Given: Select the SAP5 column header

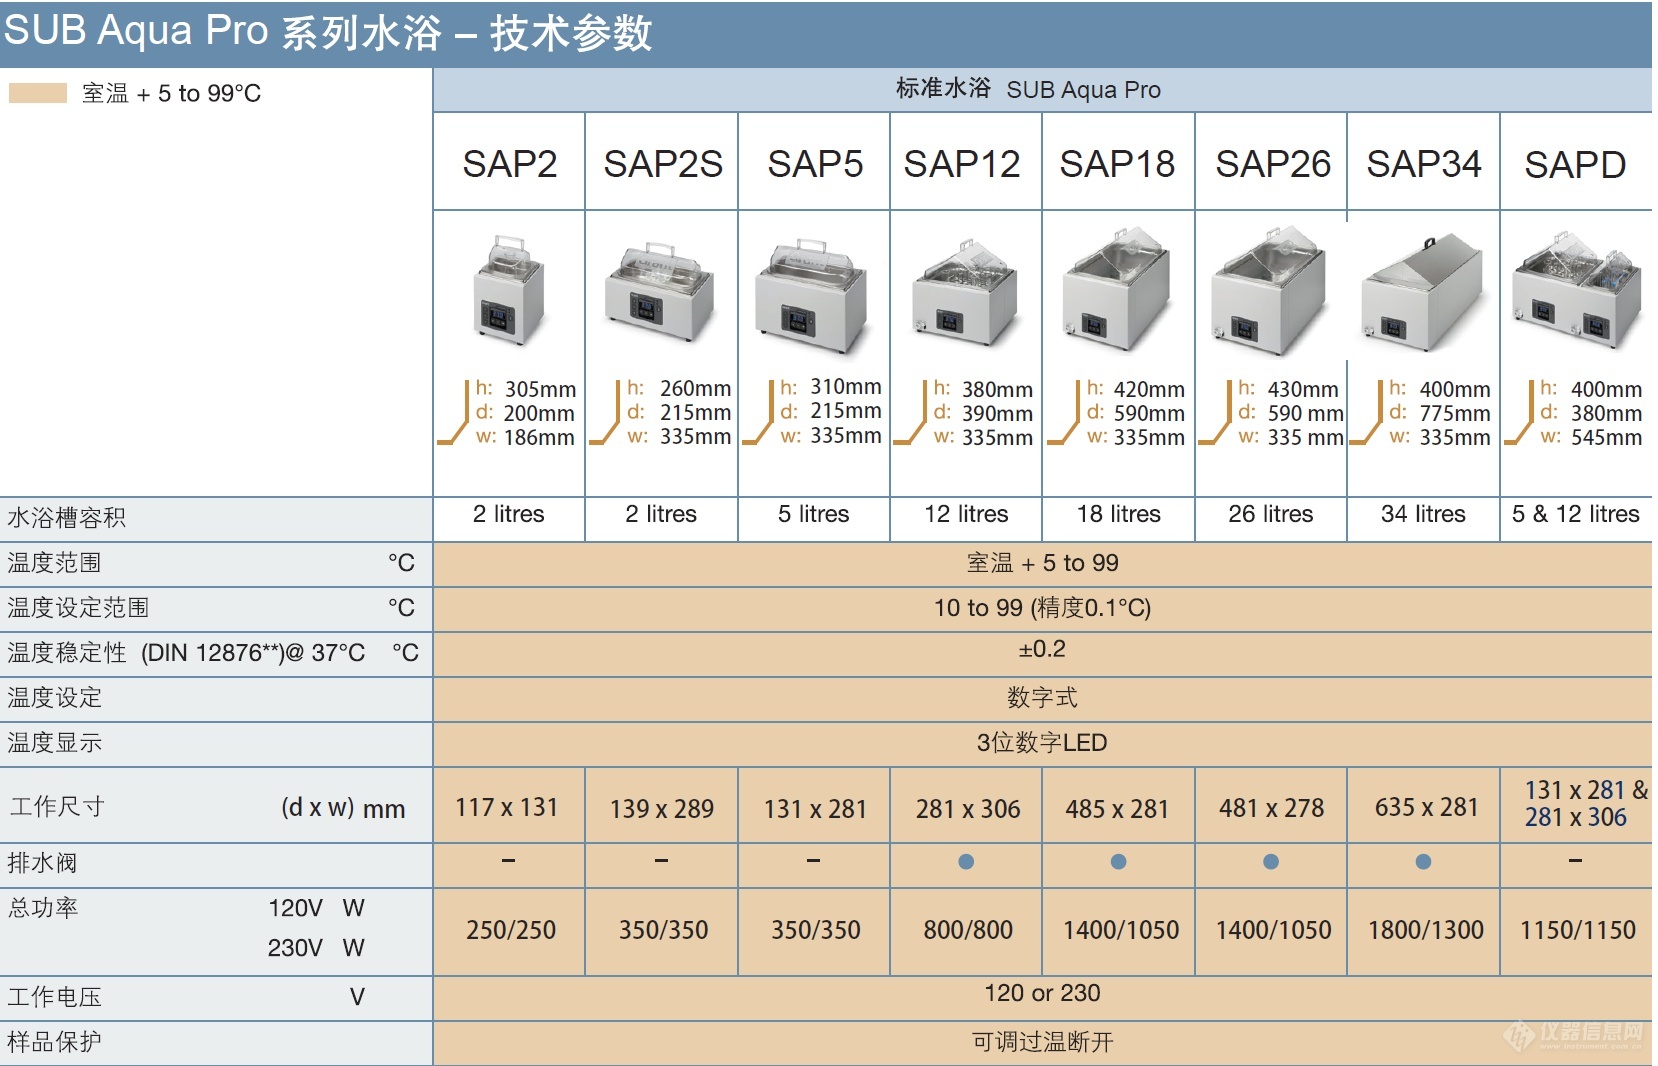Looking at the screenshot, I should (x=815, y=164).
